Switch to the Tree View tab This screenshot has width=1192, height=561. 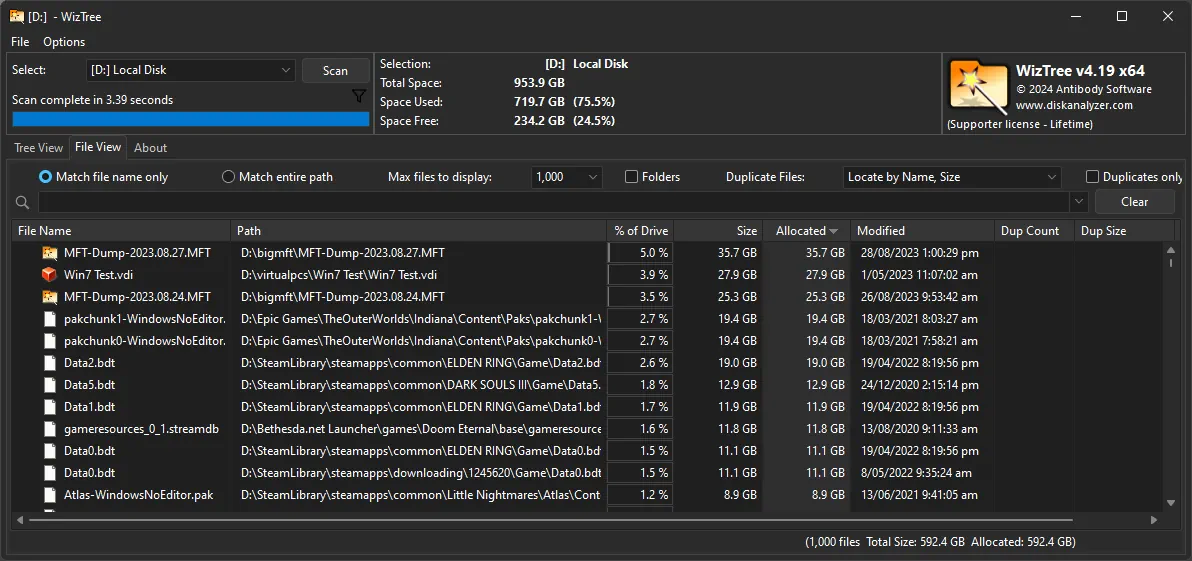(x=39, y=148)
